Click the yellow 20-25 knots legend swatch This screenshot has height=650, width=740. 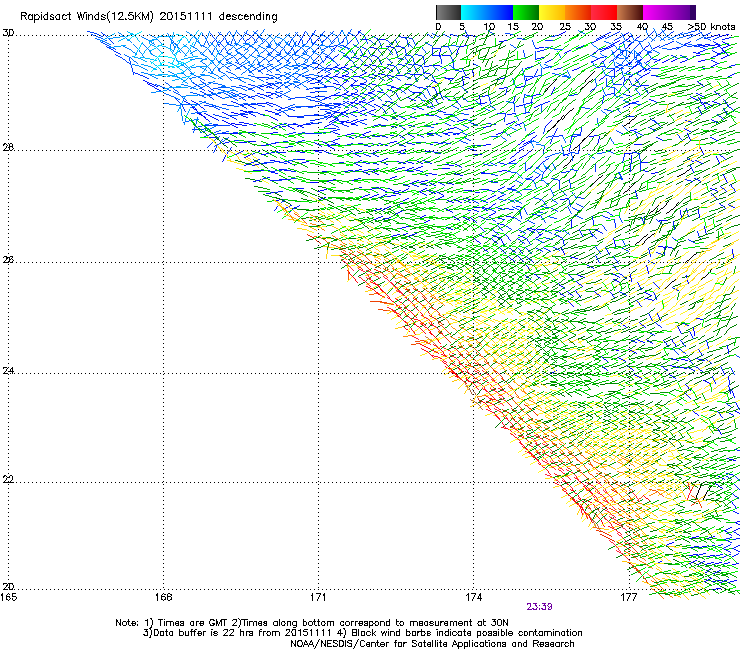[552, 12]
